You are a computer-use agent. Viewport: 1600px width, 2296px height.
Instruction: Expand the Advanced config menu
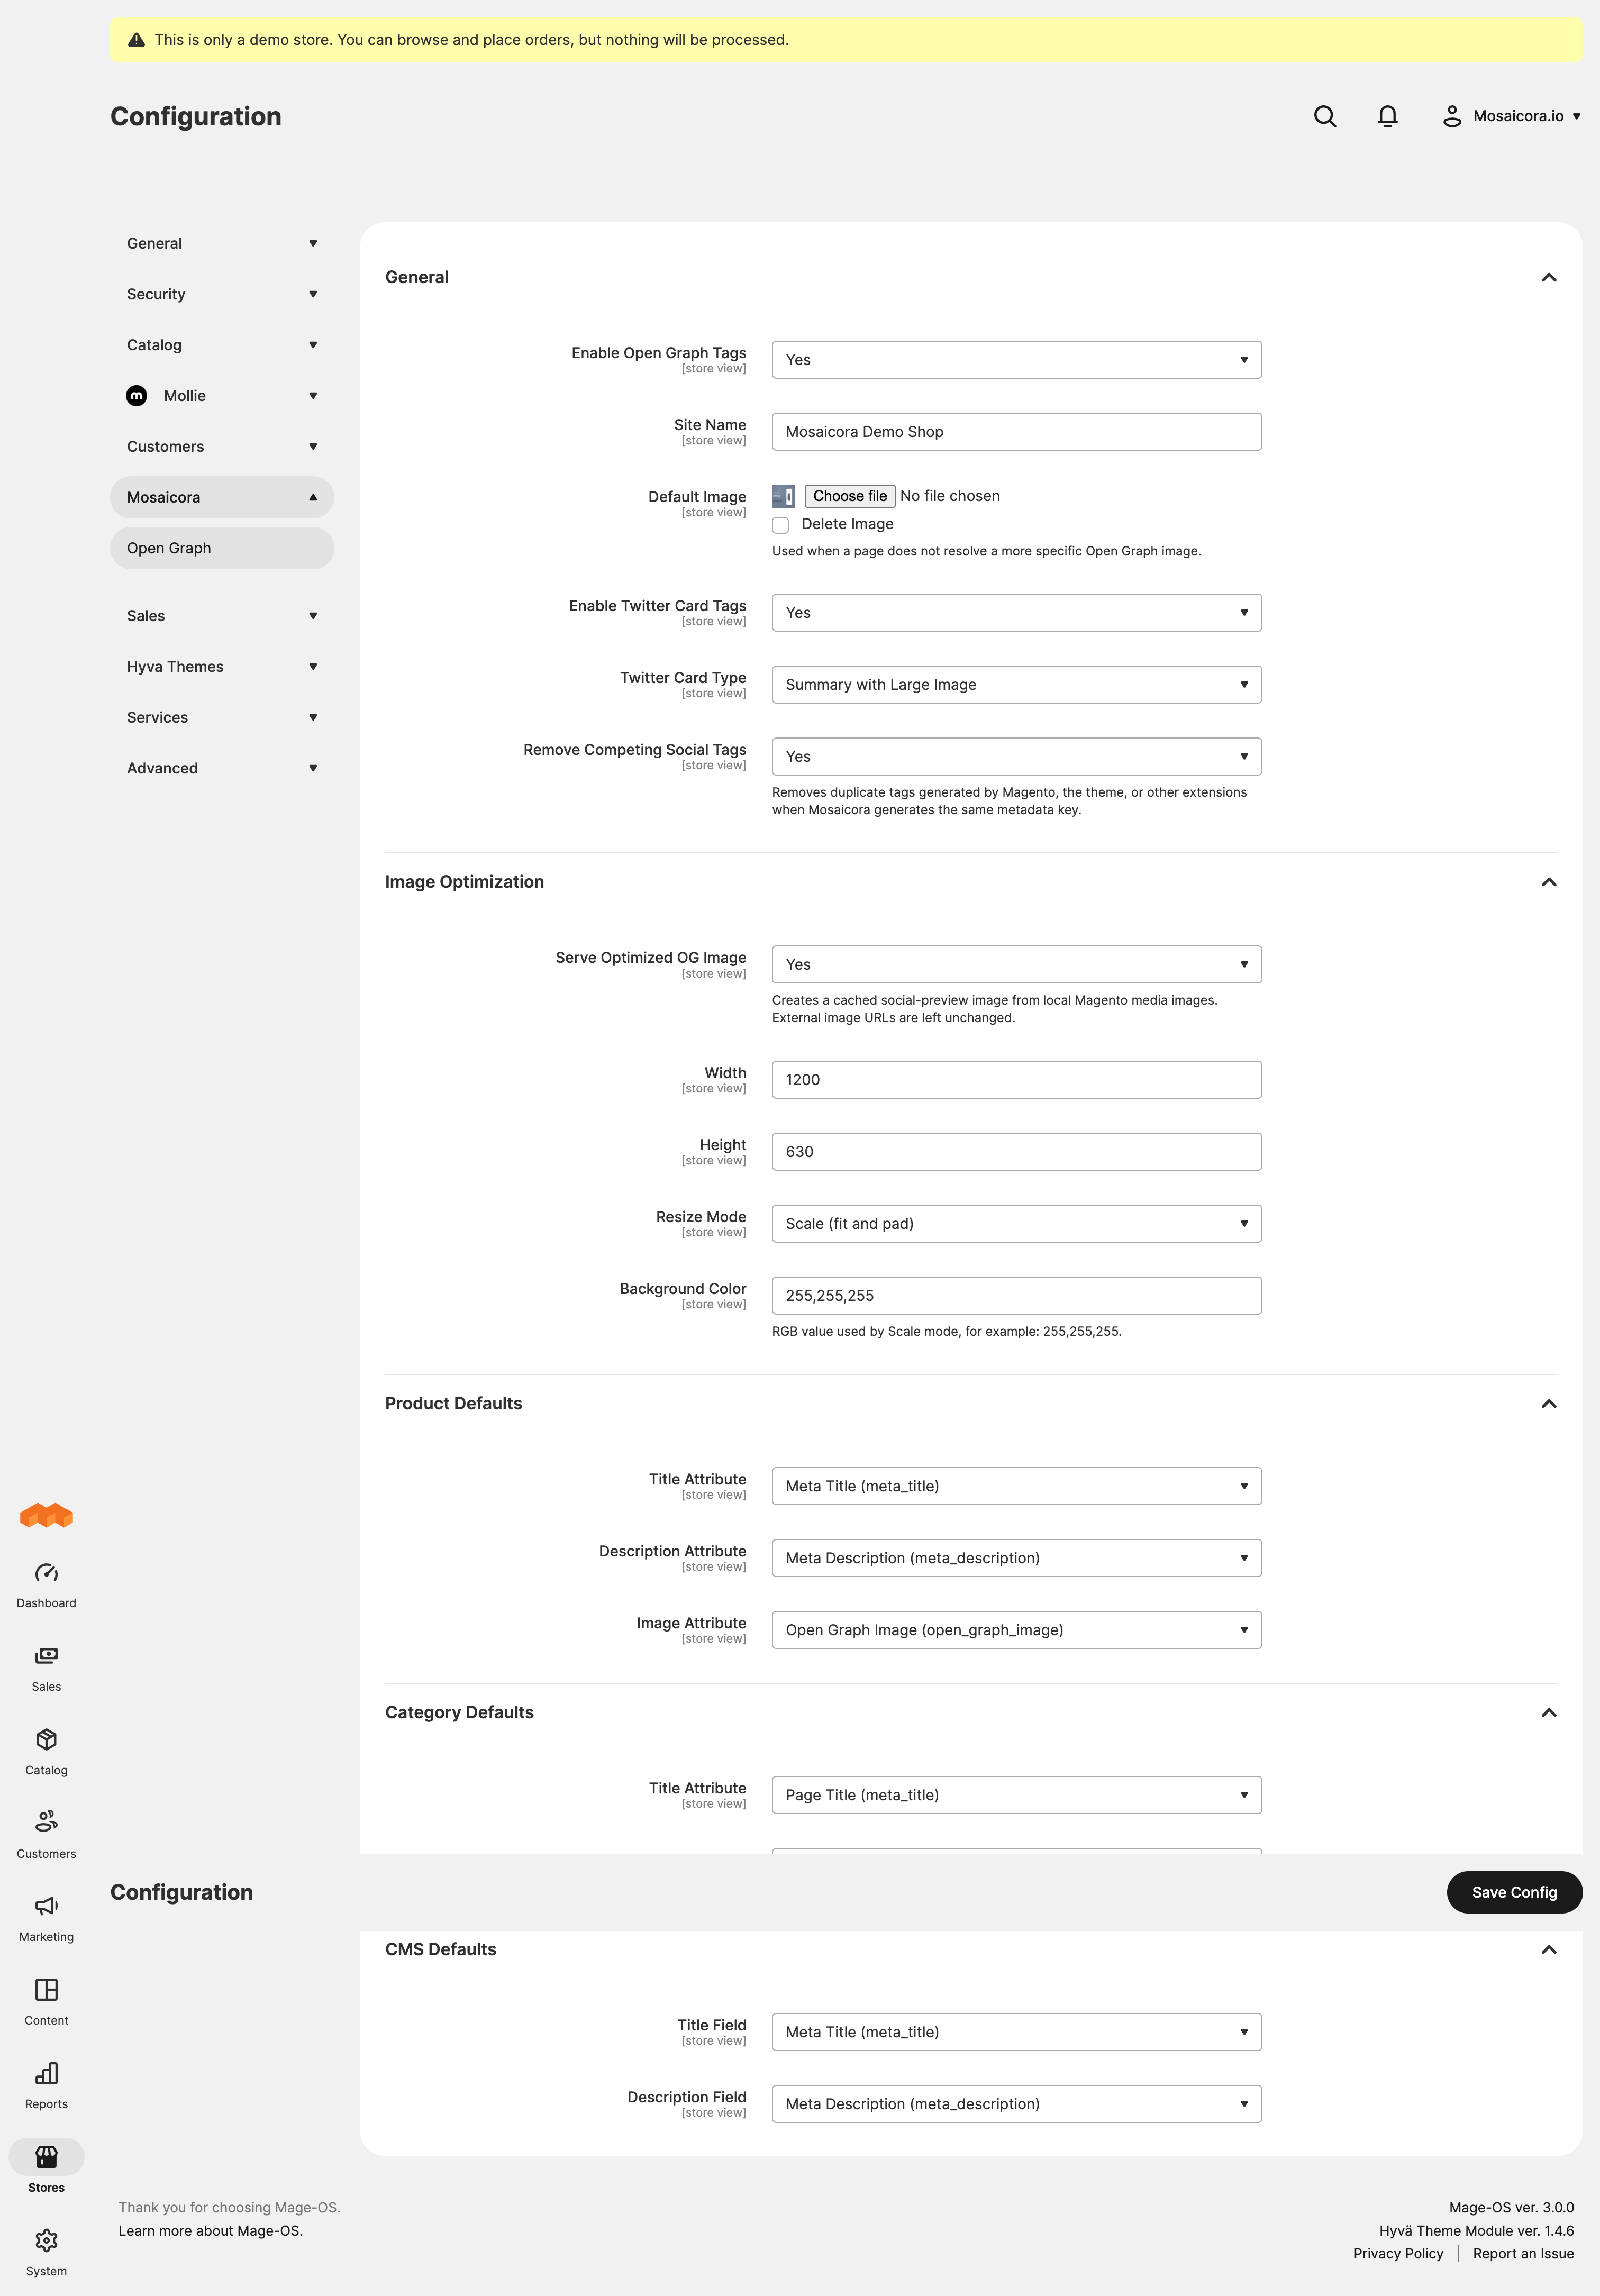coord(222,768)
